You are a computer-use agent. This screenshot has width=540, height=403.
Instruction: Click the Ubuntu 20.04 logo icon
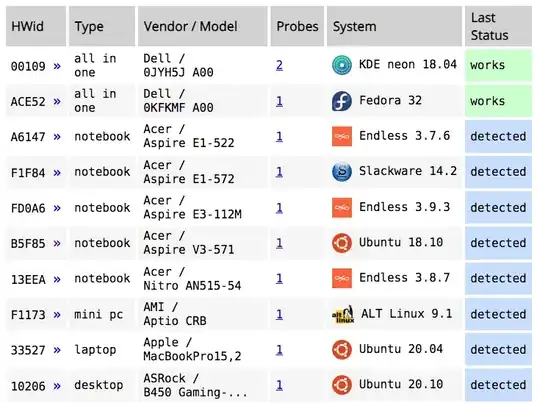click(x=342, y=349)
